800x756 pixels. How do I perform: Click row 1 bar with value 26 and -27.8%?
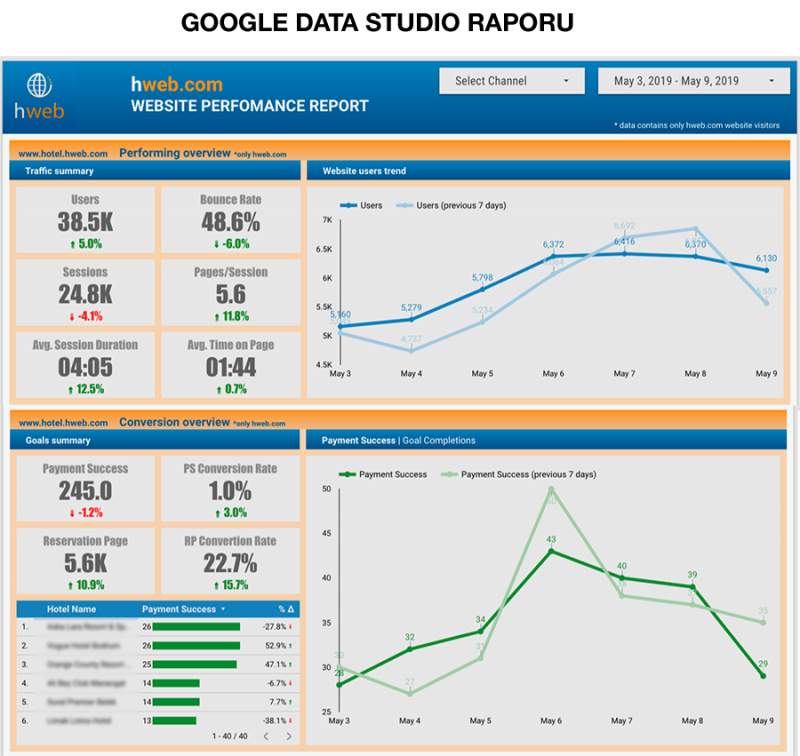click(196, 626)
